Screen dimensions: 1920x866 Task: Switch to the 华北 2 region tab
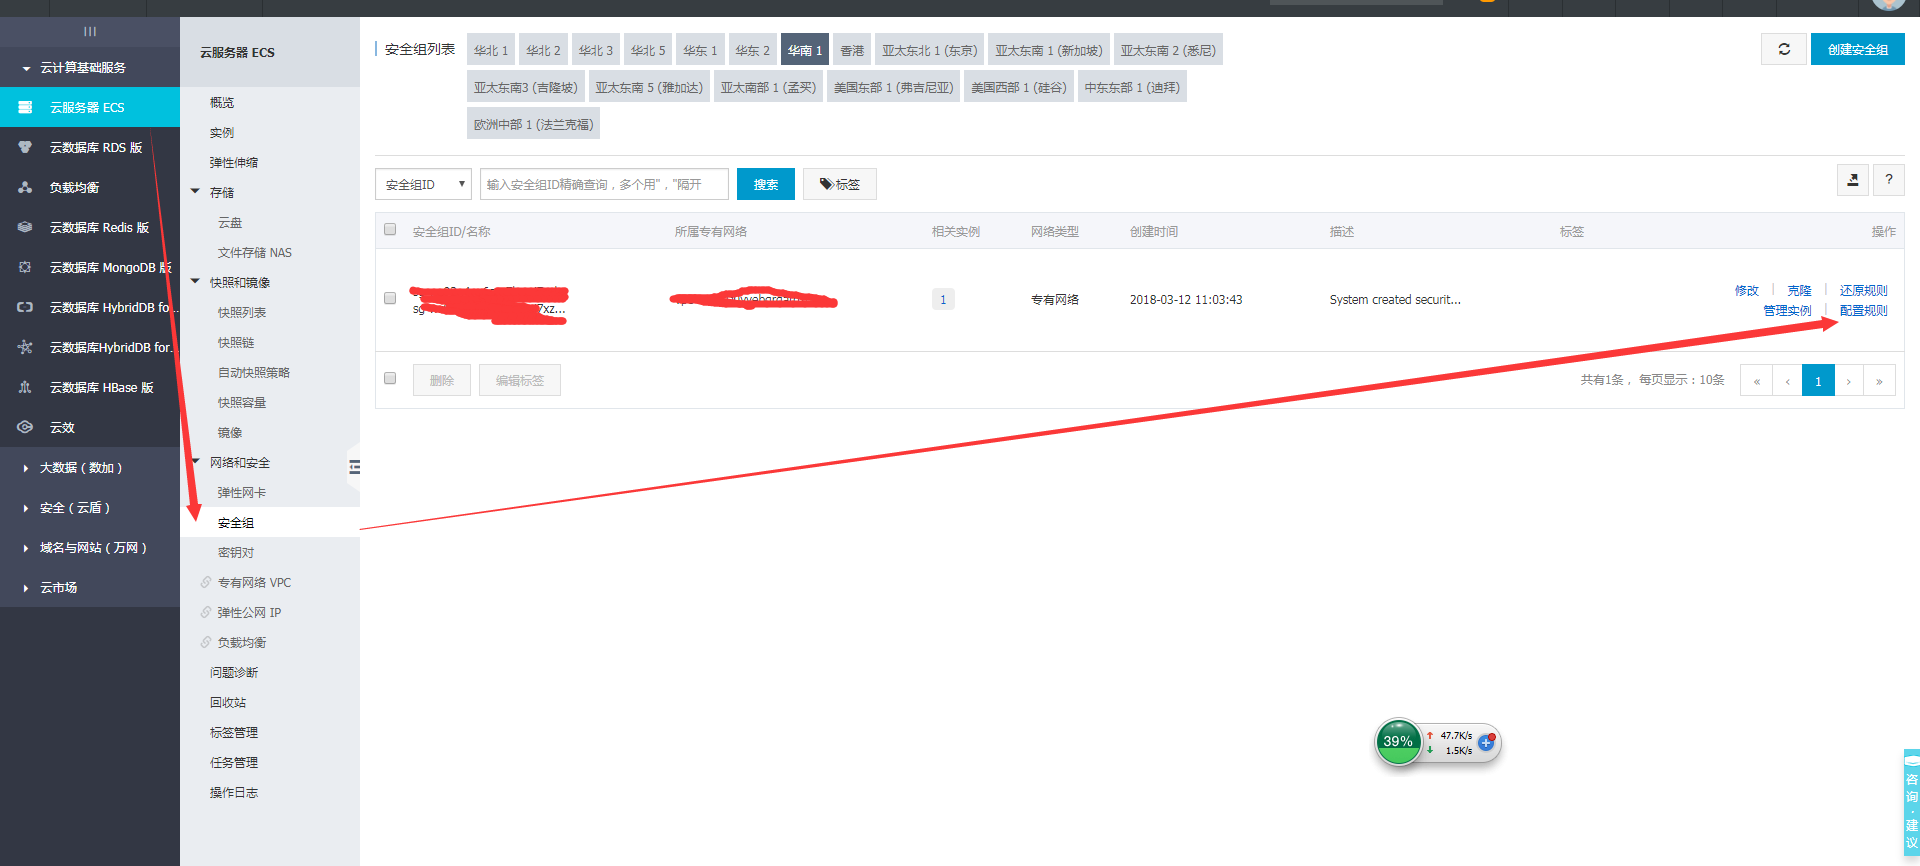pyautogui.click(x=543, y=50)
